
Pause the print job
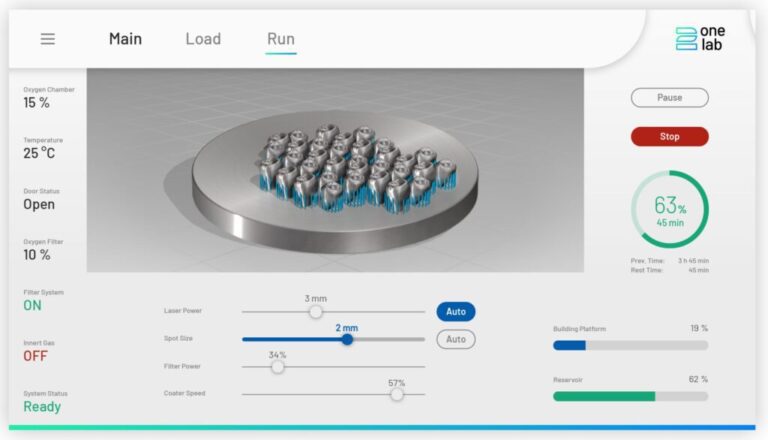[669, 98]
